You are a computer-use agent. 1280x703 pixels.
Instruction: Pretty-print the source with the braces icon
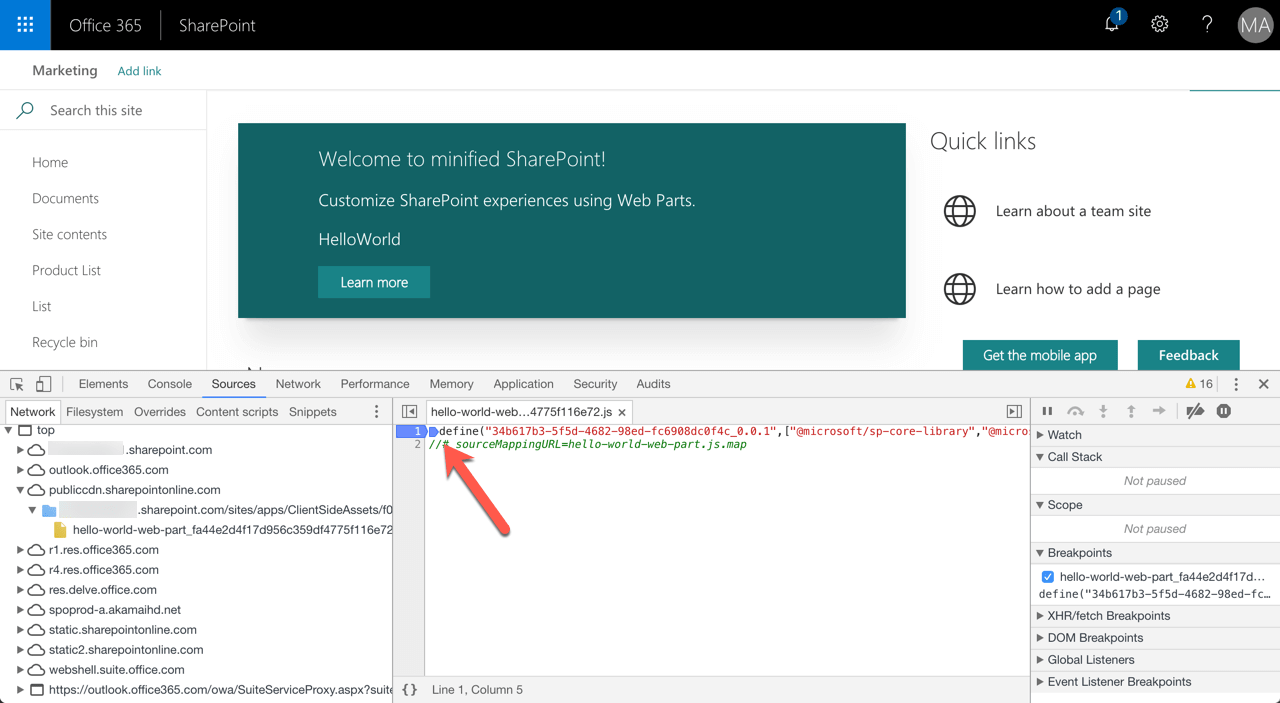click(409, 690)
